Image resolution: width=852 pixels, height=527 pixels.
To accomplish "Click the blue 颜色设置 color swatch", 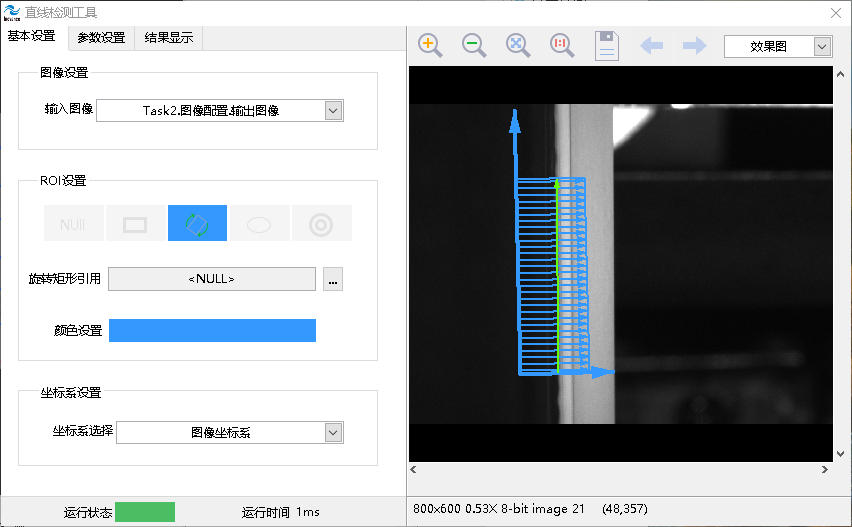I will pos(212,331).
